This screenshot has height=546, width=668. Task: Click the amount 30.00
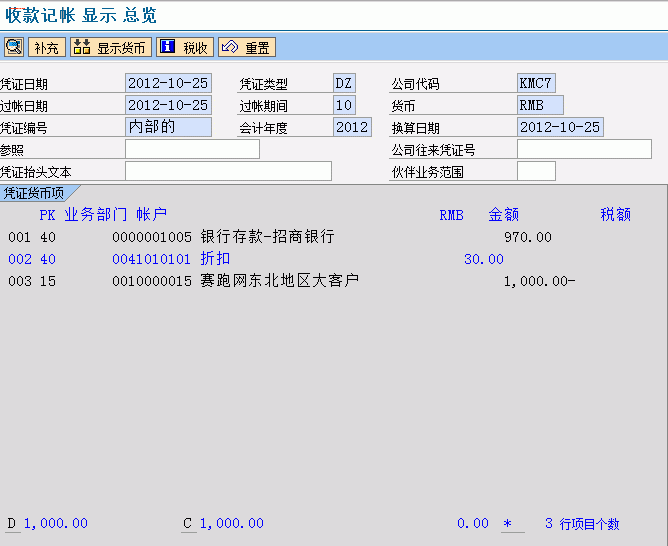pos(484,259)
